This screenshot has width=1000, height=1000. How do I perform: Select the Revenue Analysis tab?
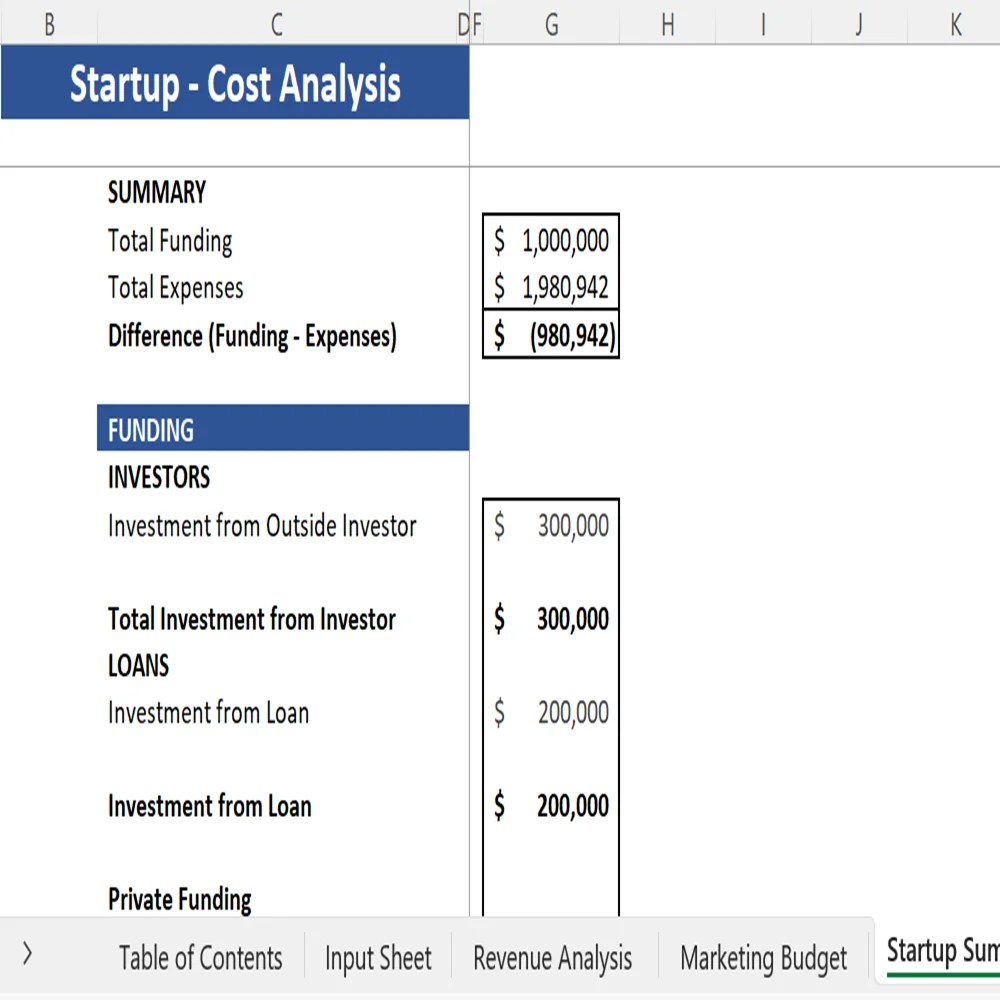[552, 957]
